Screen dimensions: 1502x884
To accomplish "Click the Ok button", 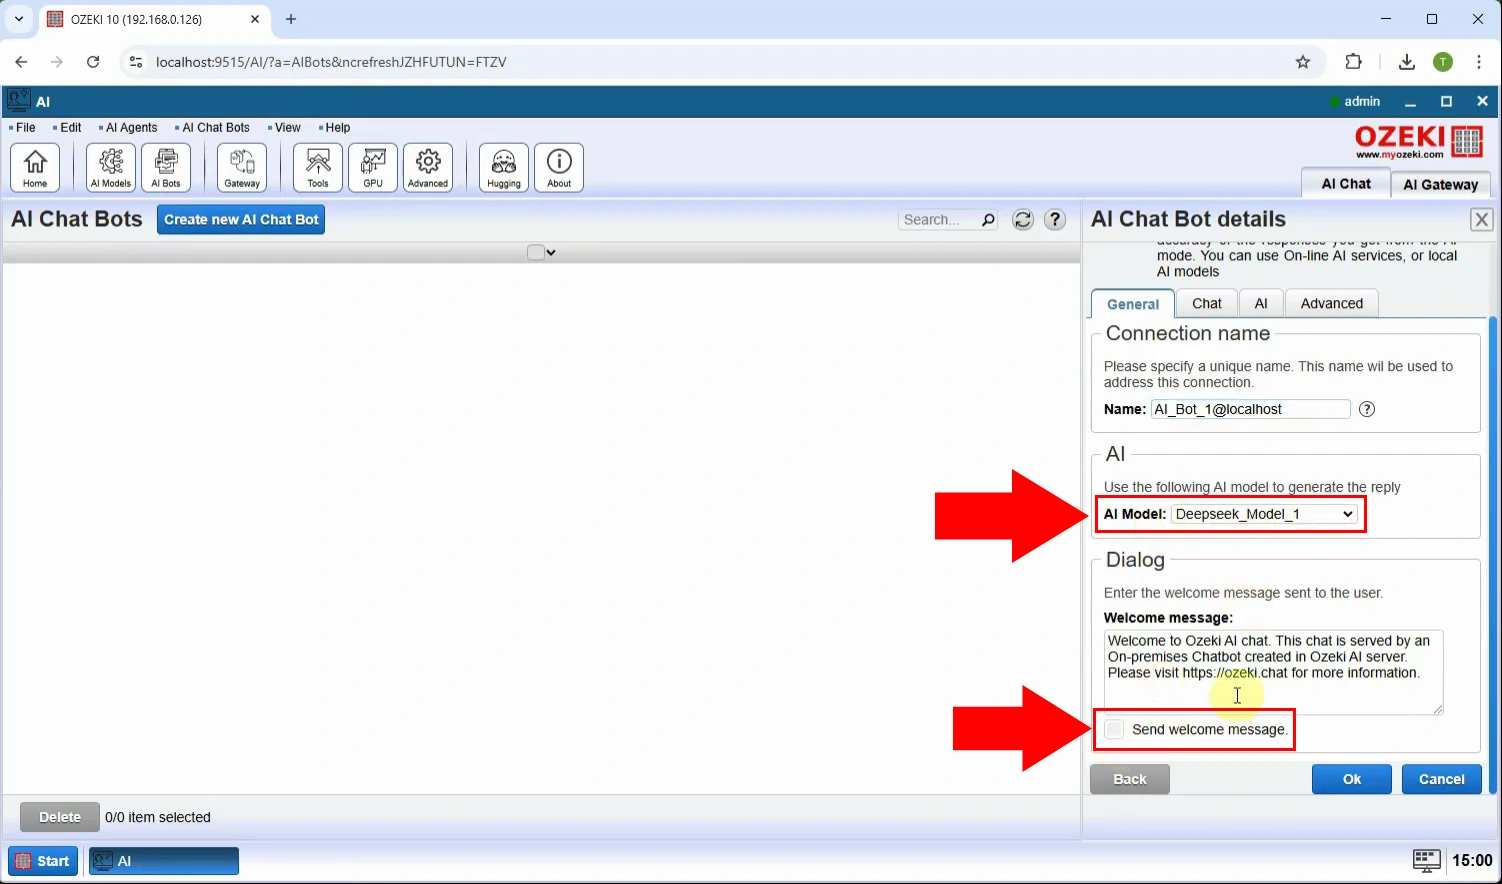I will point(1352,779).
